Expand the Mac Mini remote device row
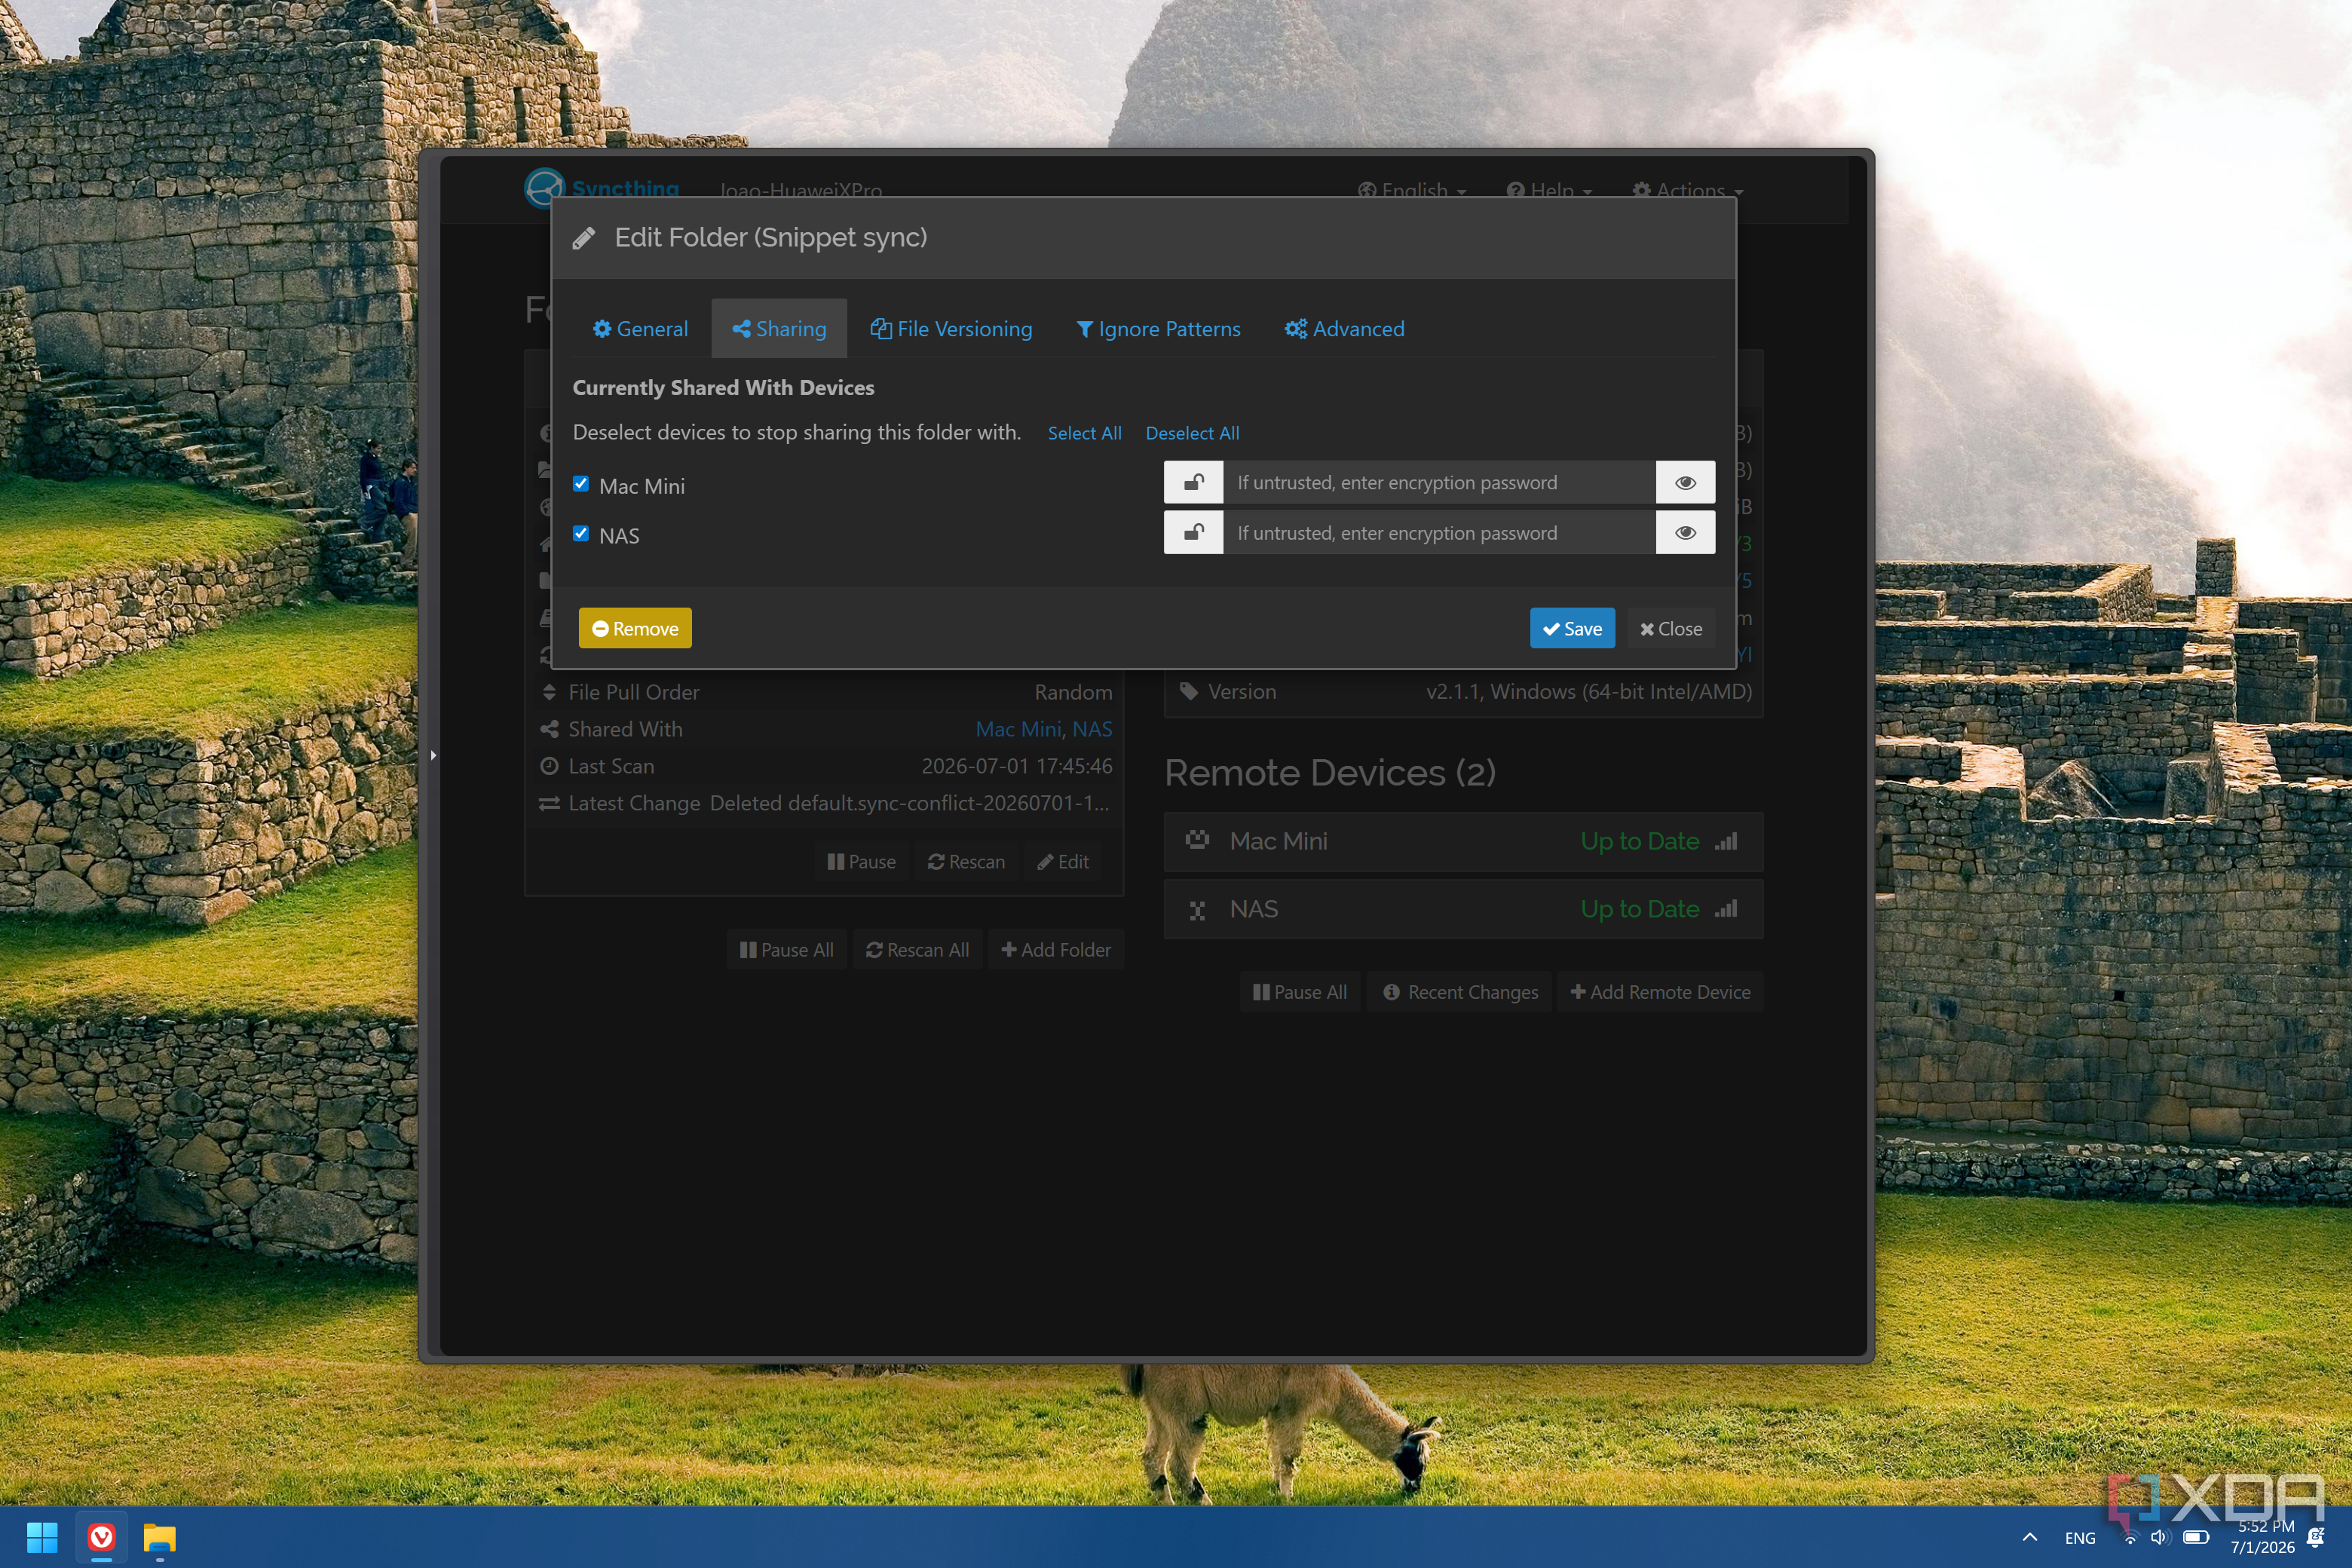2352x1568 pixels. 1463,841
